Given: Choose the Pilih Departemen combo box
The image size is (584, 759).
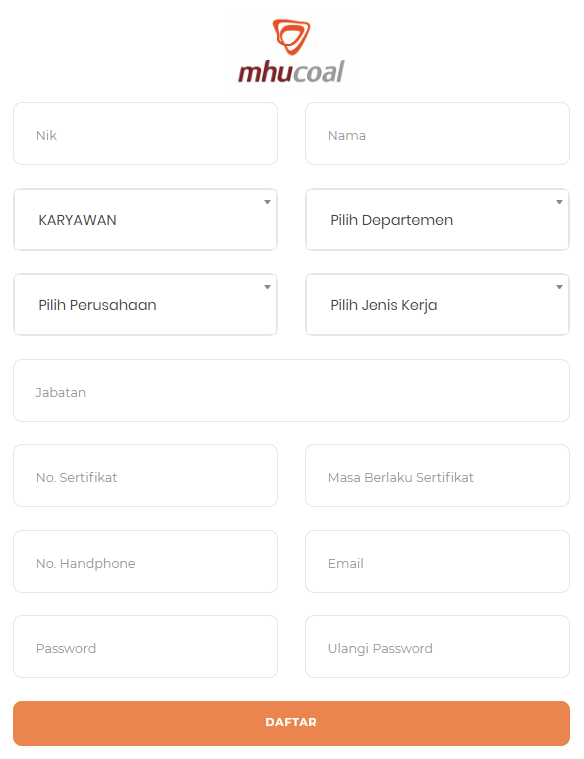Looking at the screenshot, I should [x=437, y=219].
